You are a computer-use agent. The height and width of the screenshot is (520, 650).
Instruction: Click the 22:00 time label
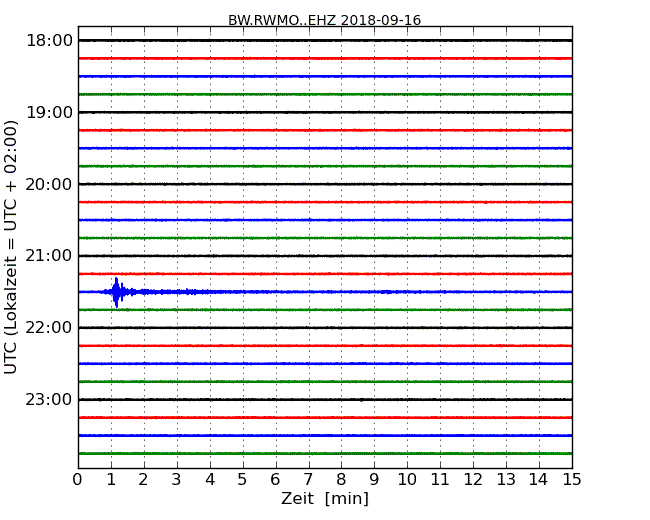click(49, 328)
